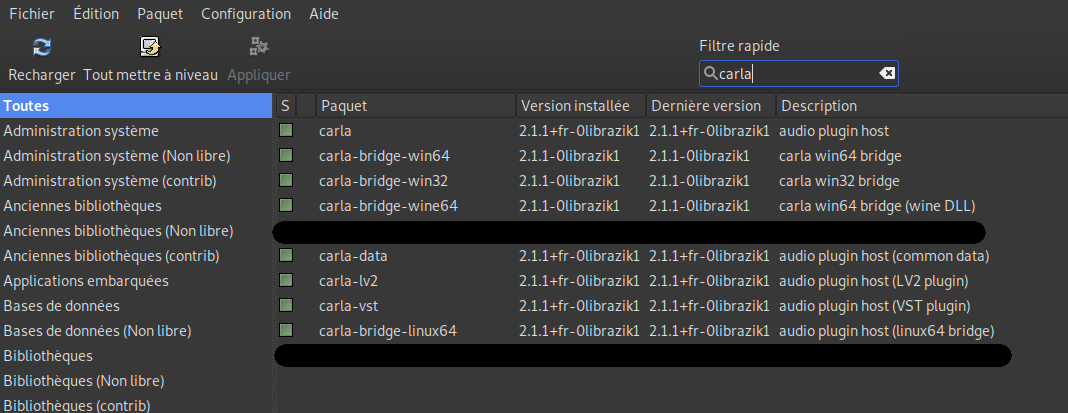Click the search magnifier icon
The image size is (1068, 413).
(x=710, y=73)
